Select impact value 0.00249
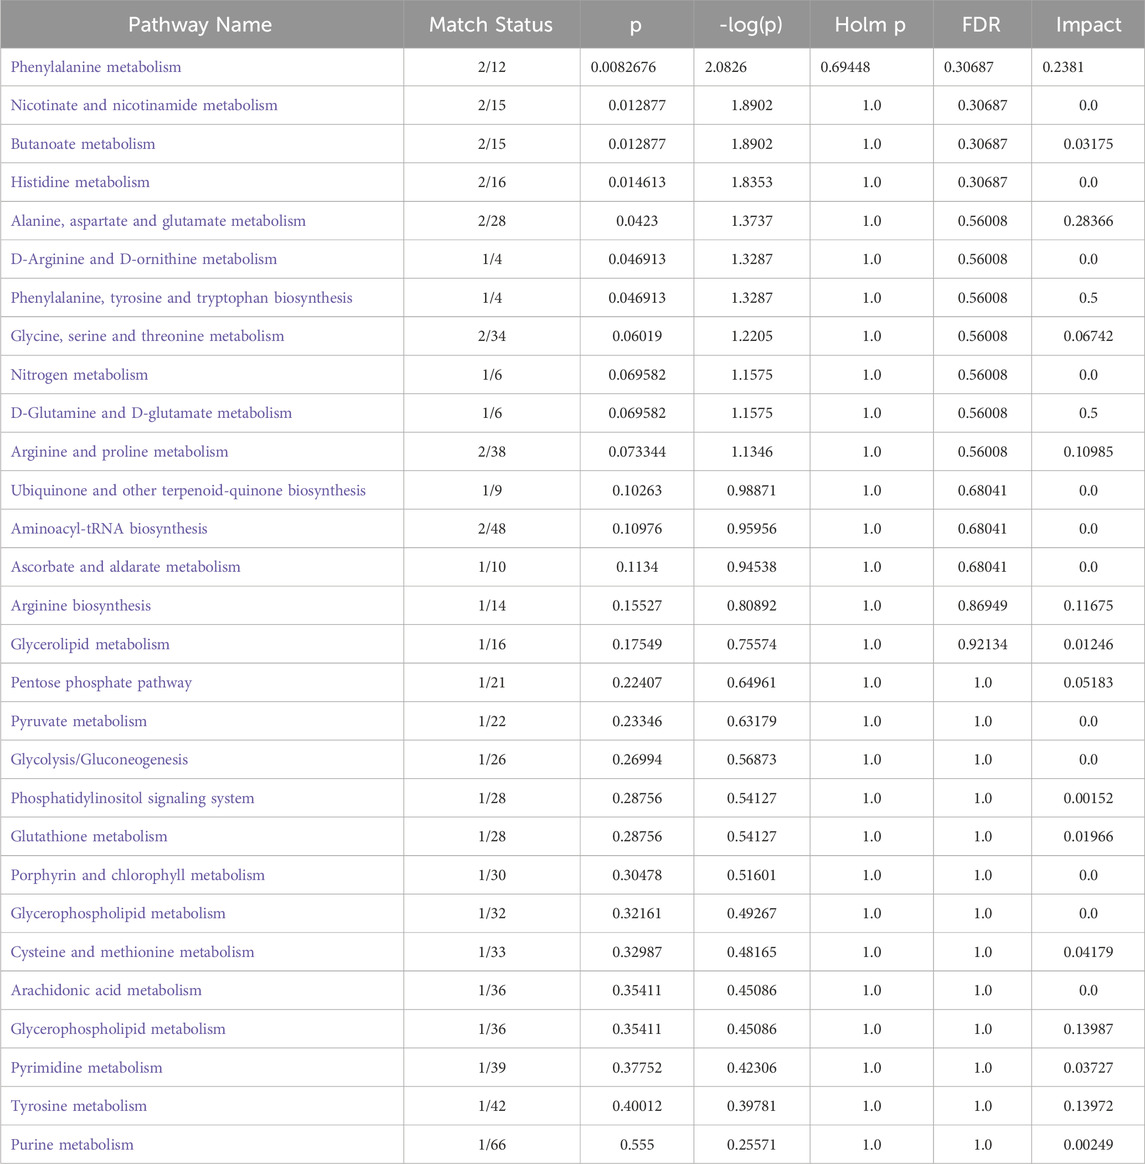Screen dimensions: 1145x1164 click(1089, 1145)
